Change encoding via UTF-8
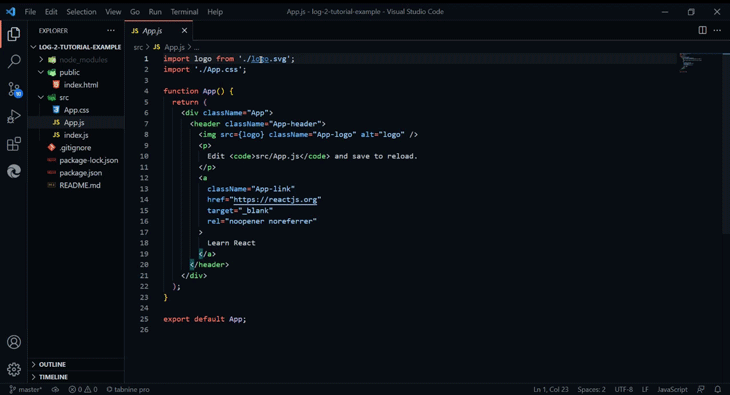The image size is (730, 395). tap(623, 389)
